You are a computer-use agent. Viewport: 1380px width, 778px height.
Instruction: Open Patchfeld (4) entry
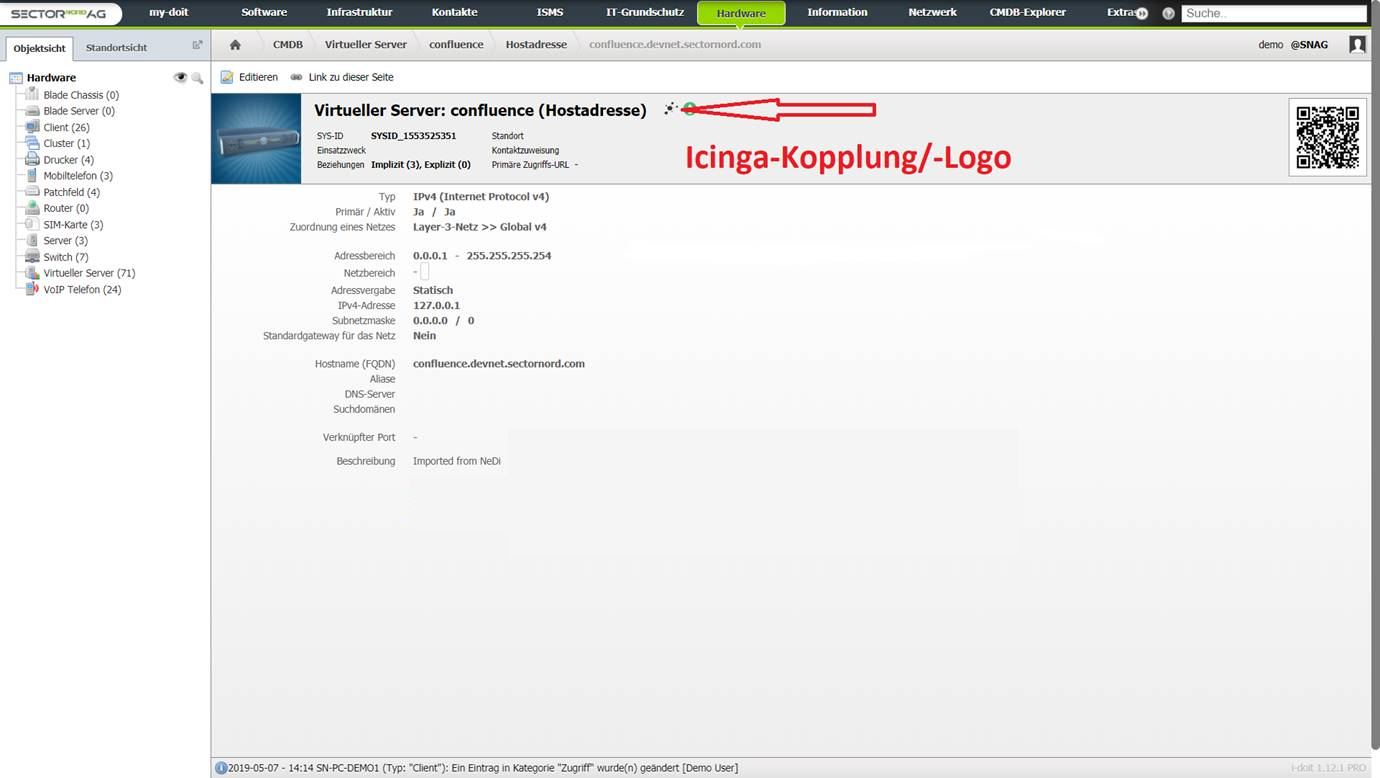pos(71,192)
